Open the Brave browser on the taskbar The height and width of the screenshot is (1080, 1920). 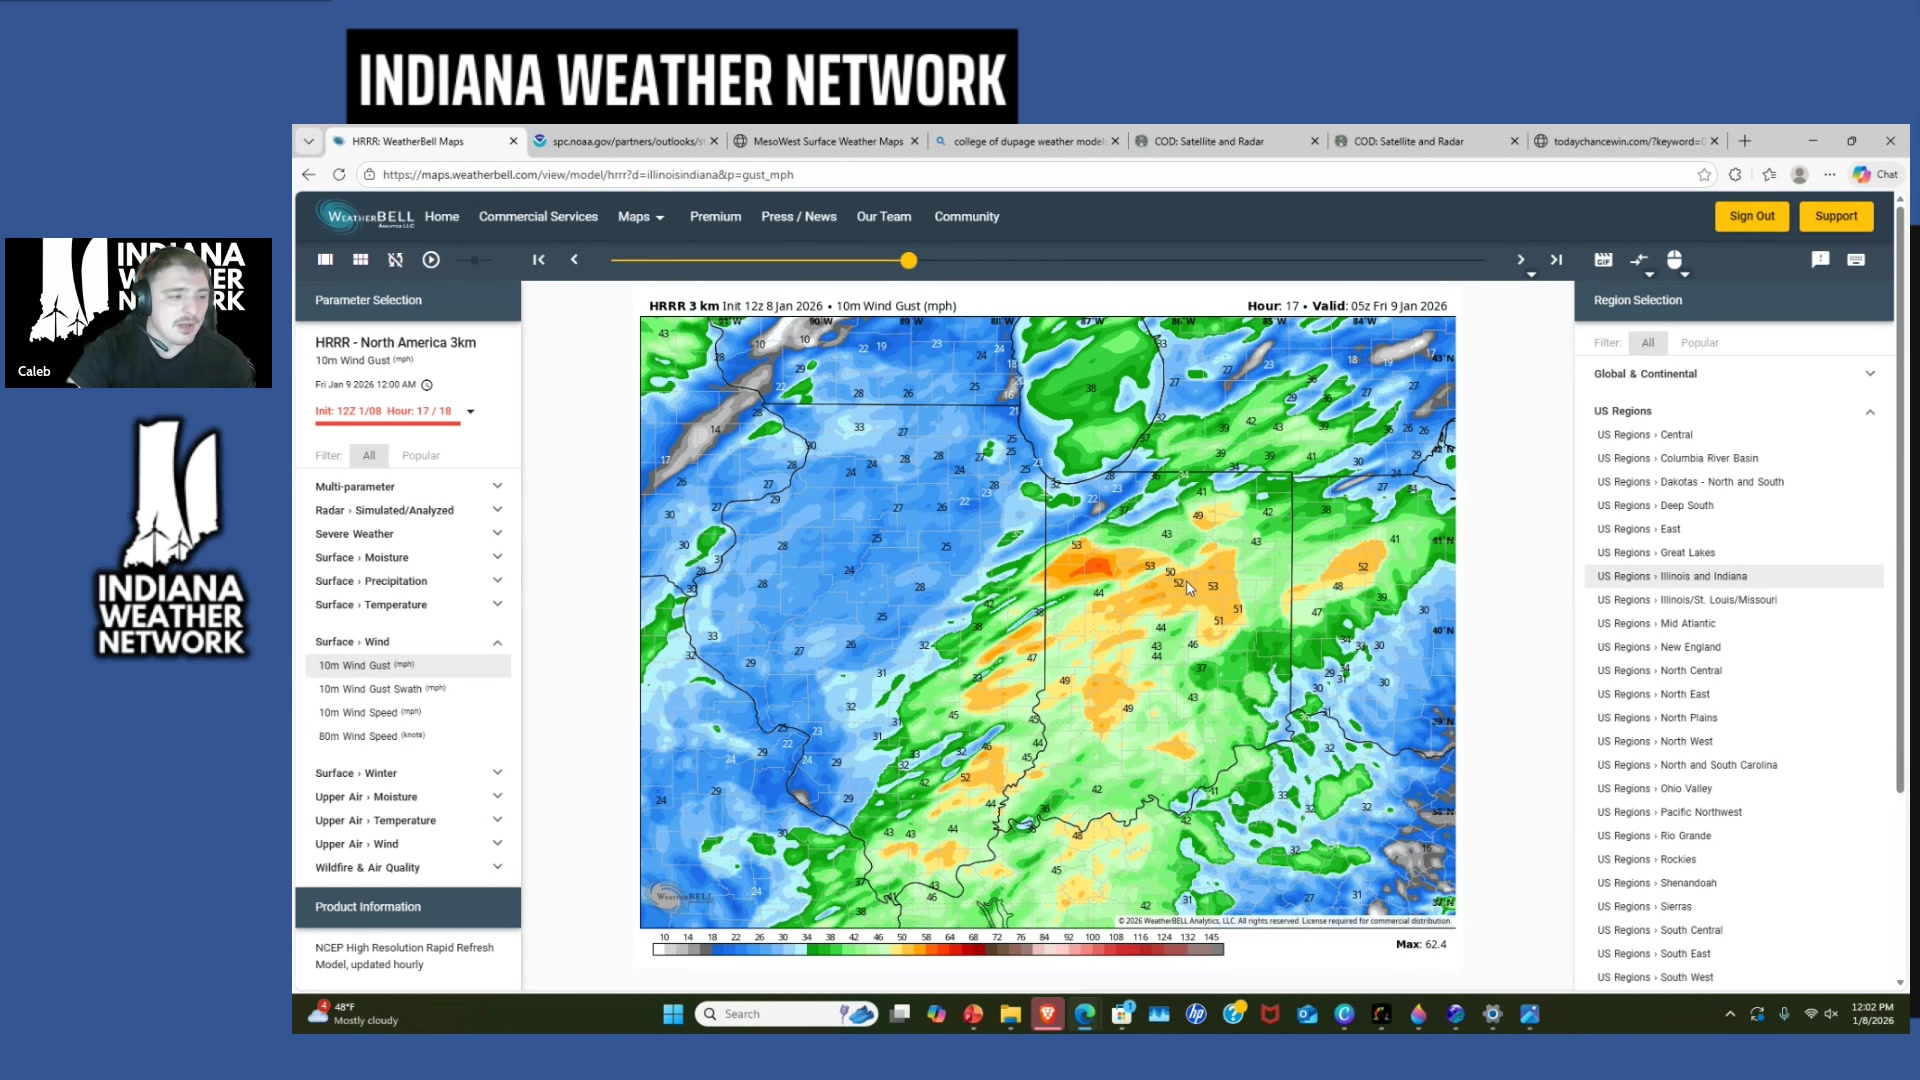tap(1047, 1014)
